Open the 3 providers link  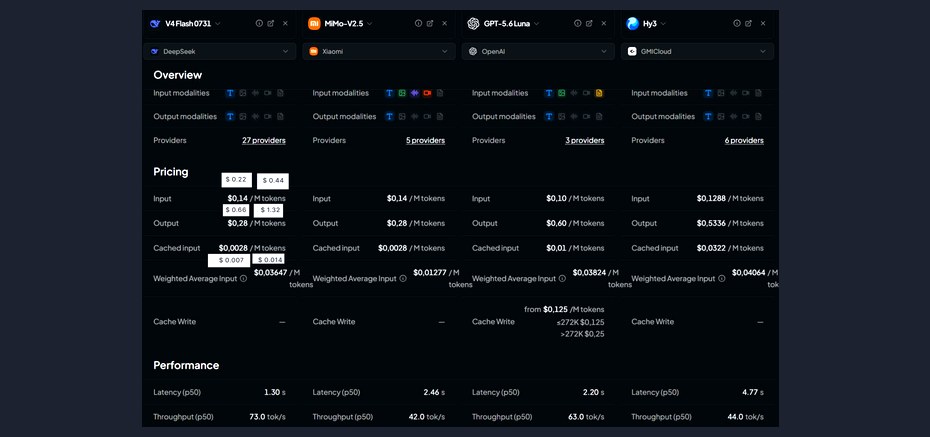coord(585,141)
